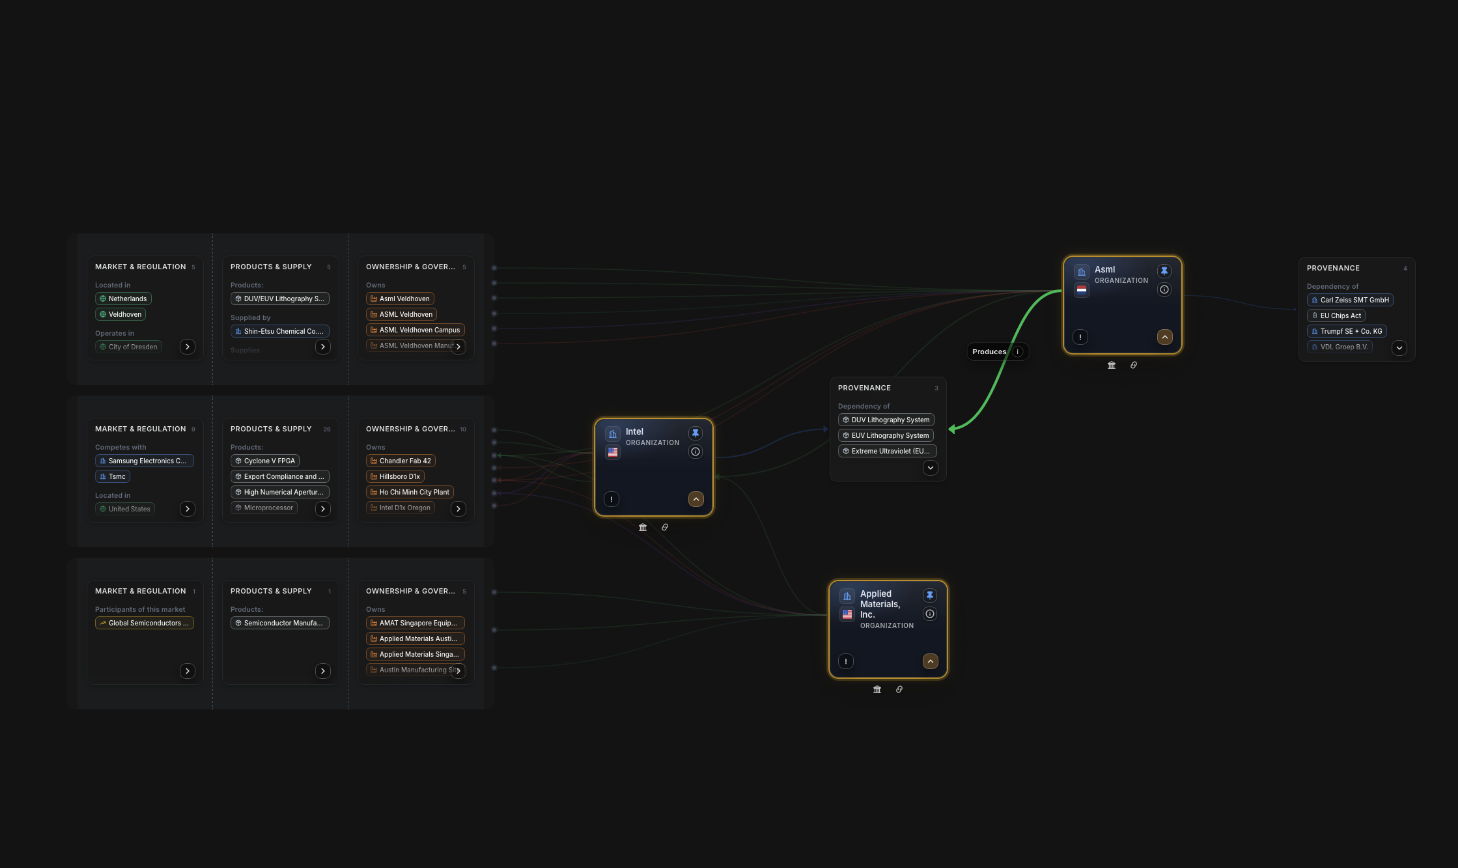Screen dimensions: 1458x868
Task: Open the Market & Regulation panel arrow near Netherlands
Action: (x=187, y=346)
